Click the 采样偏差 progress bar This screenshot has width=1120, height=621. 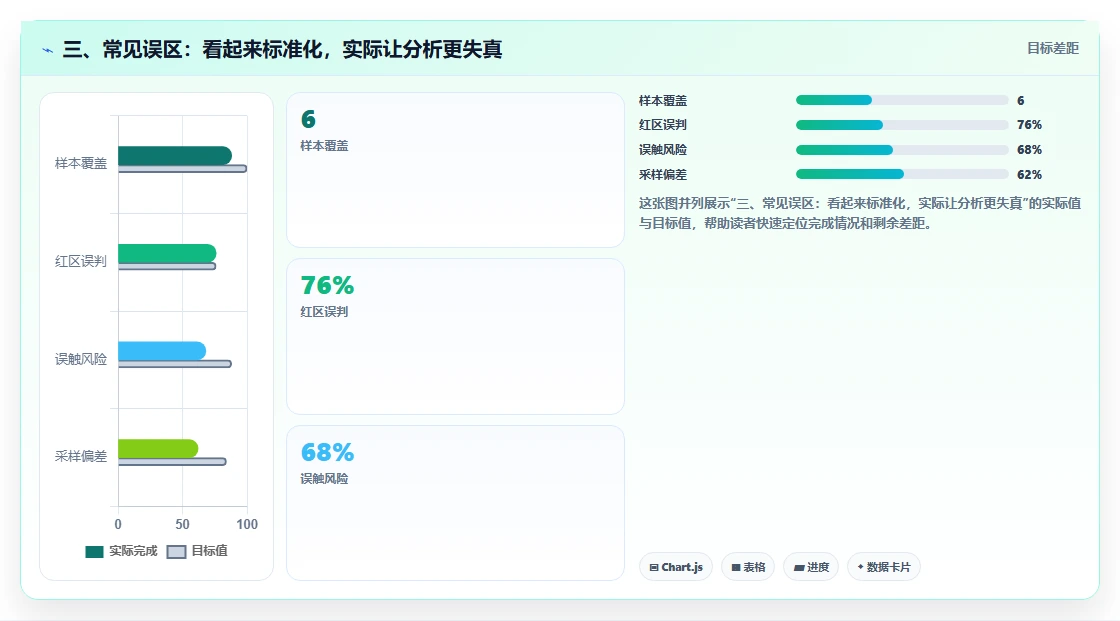(x=901, y=174)
